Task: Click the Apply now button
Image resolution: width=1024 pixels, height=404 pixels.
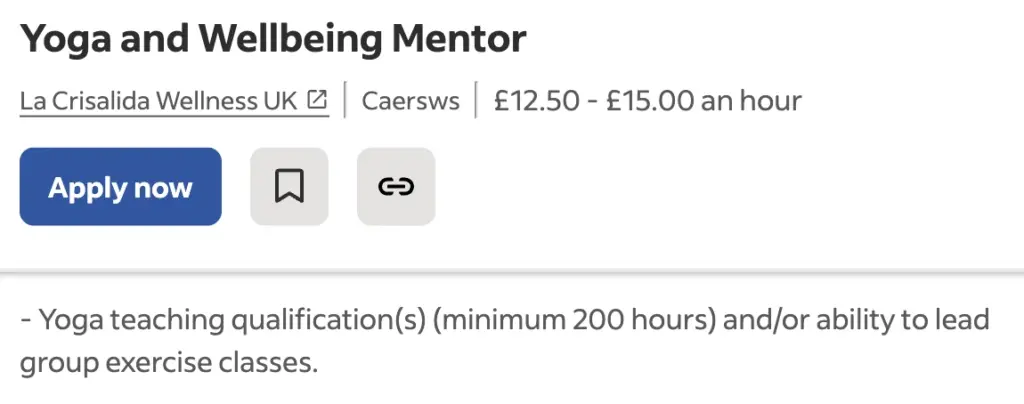Action: point(120,187)
